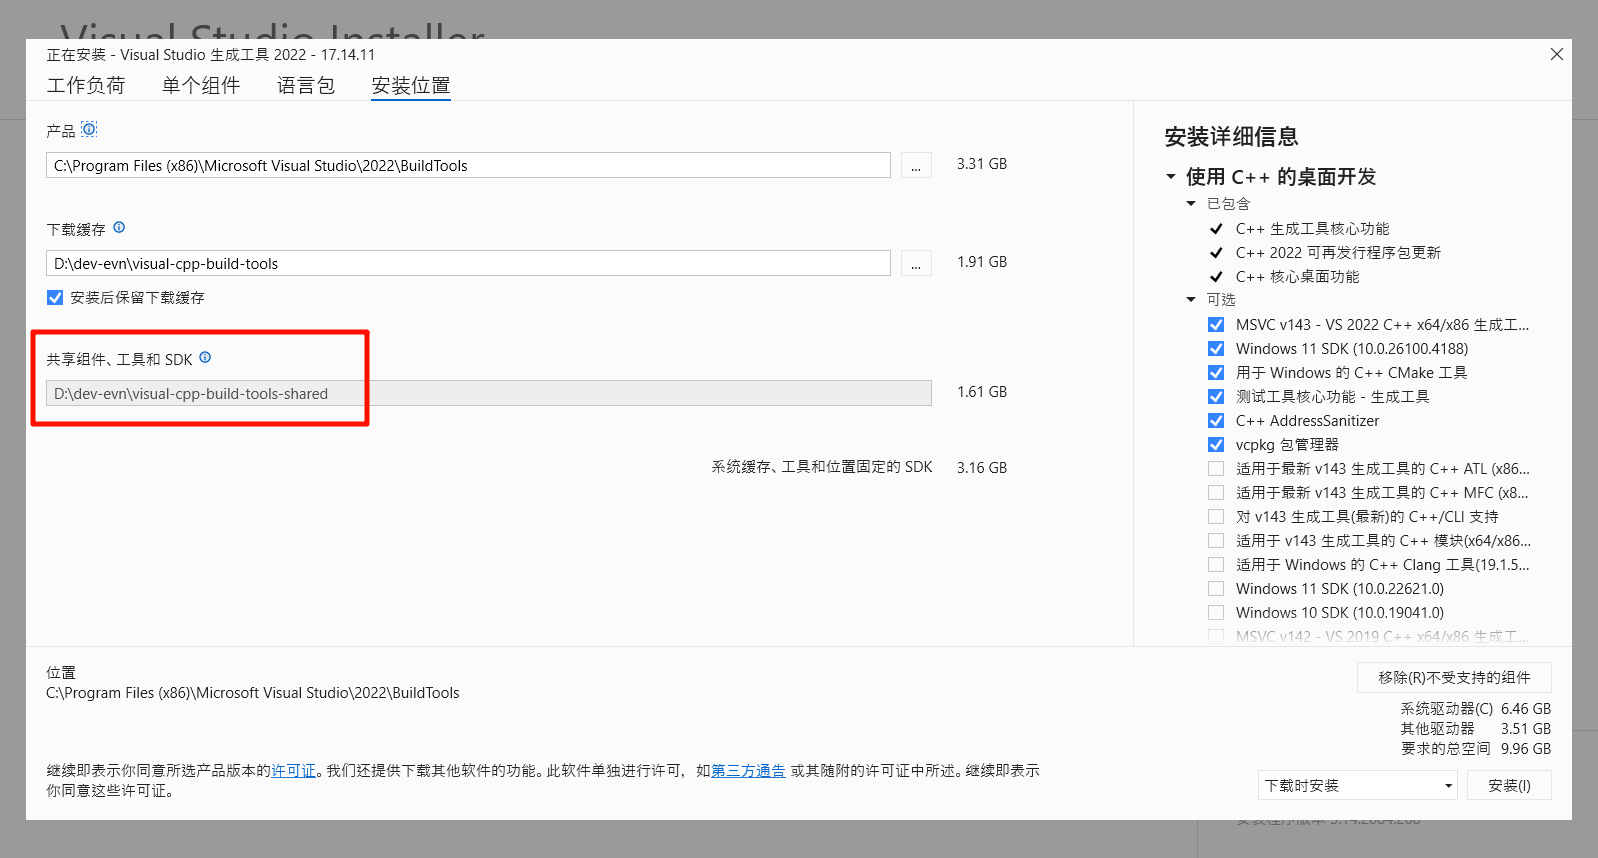Click 要求的总空间 9.96 GB line

click(x=1476, y=748)
